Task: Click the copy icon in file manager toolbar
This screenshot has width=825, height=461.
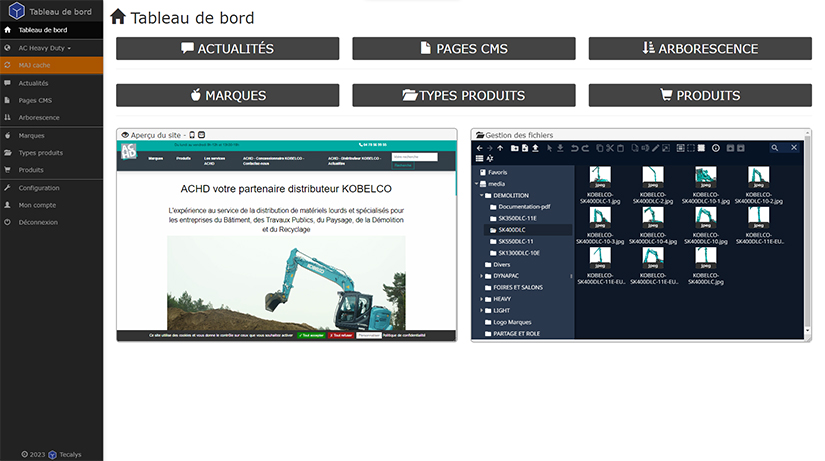Action: (x=600, y=148)
